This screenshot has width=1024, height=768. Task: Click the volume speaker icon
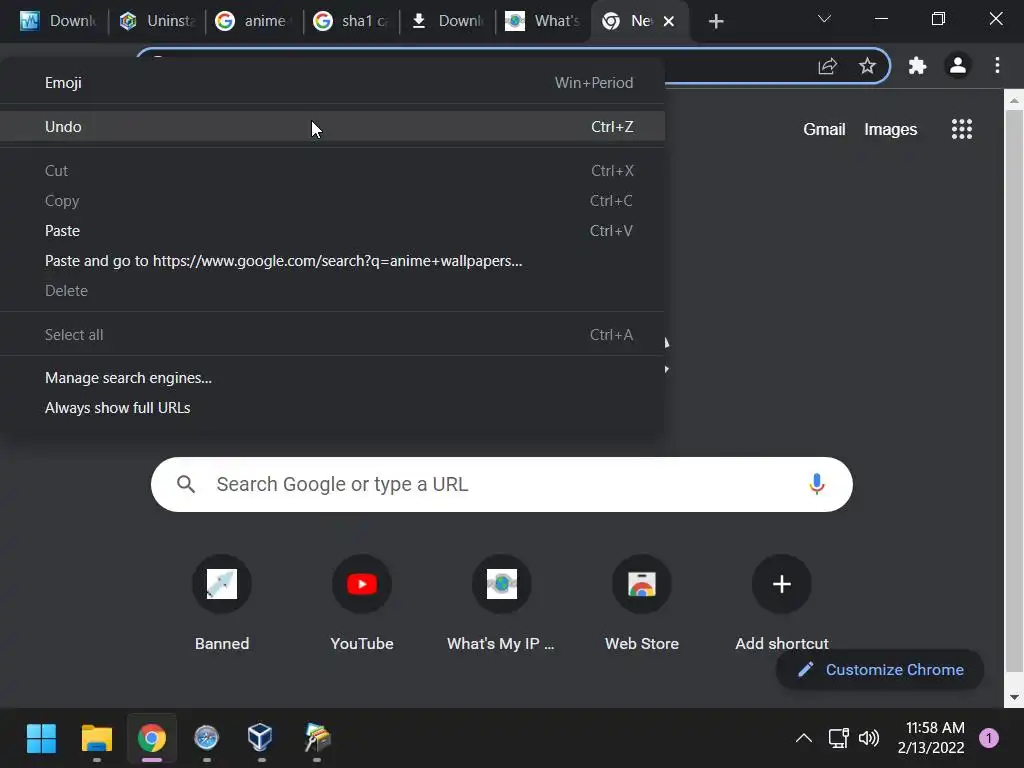[x=869, y=738]
